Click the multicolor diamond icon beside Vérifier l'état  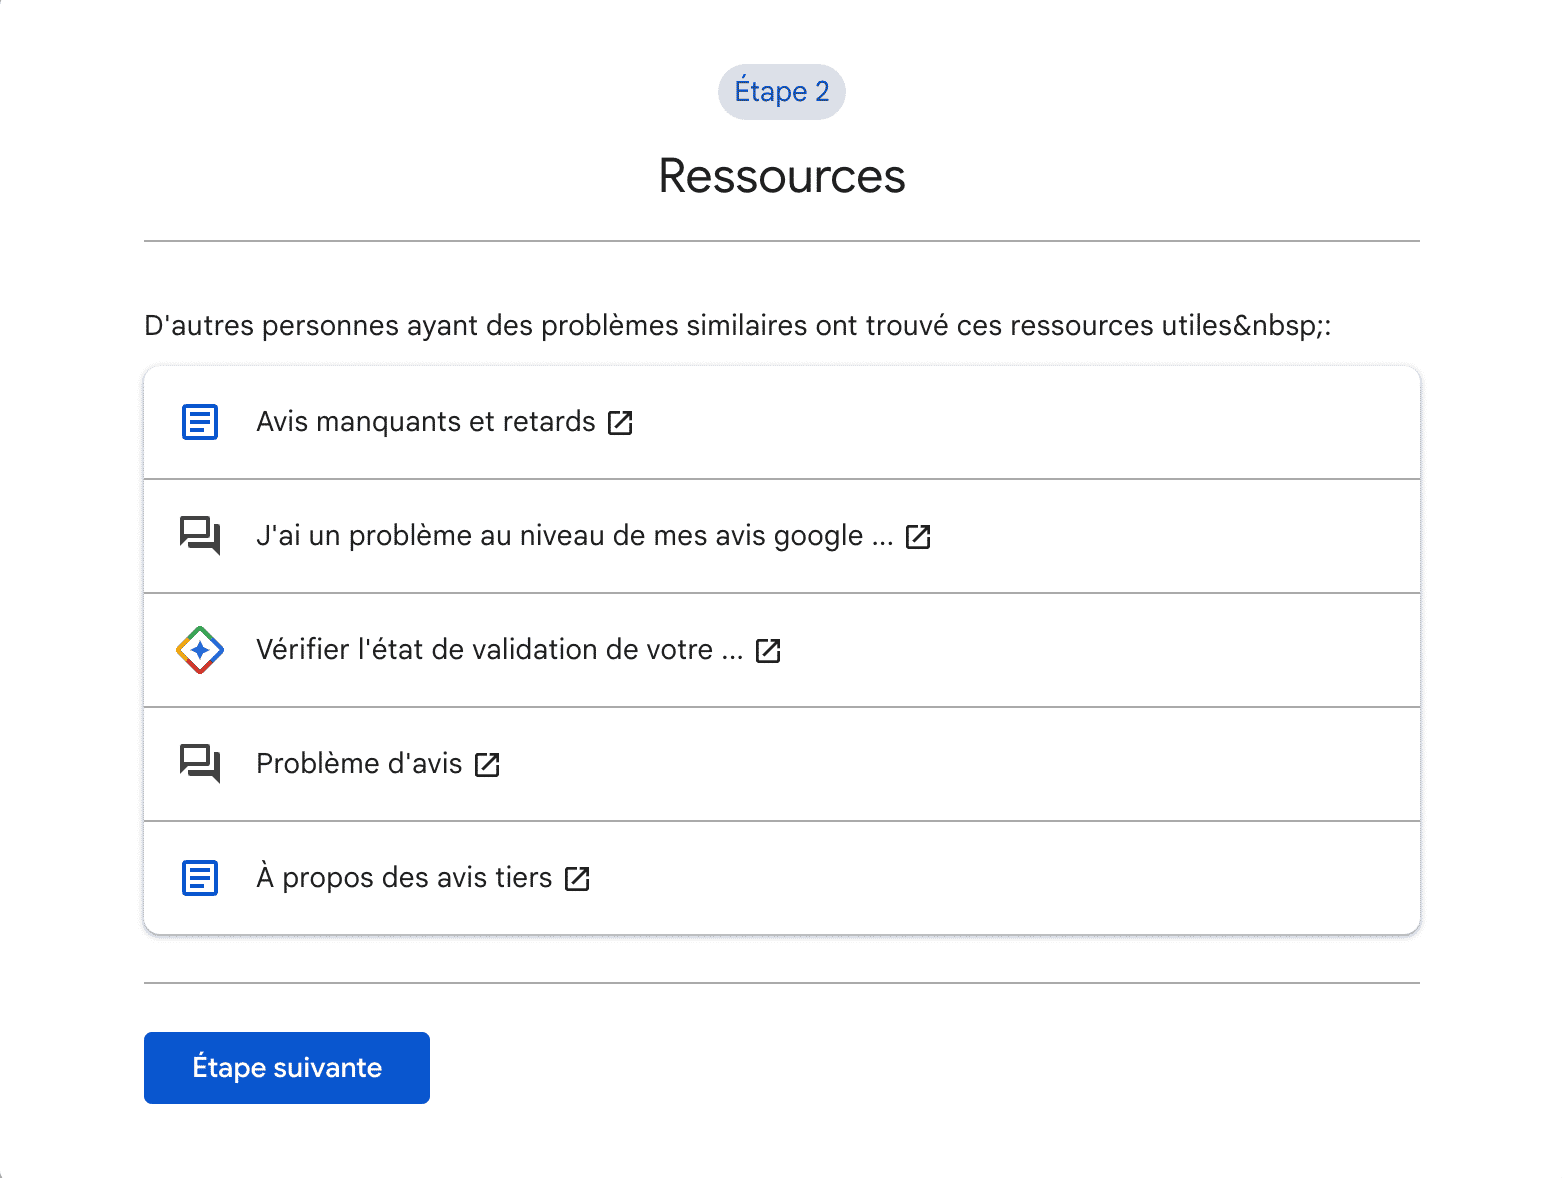coord(200,650)
